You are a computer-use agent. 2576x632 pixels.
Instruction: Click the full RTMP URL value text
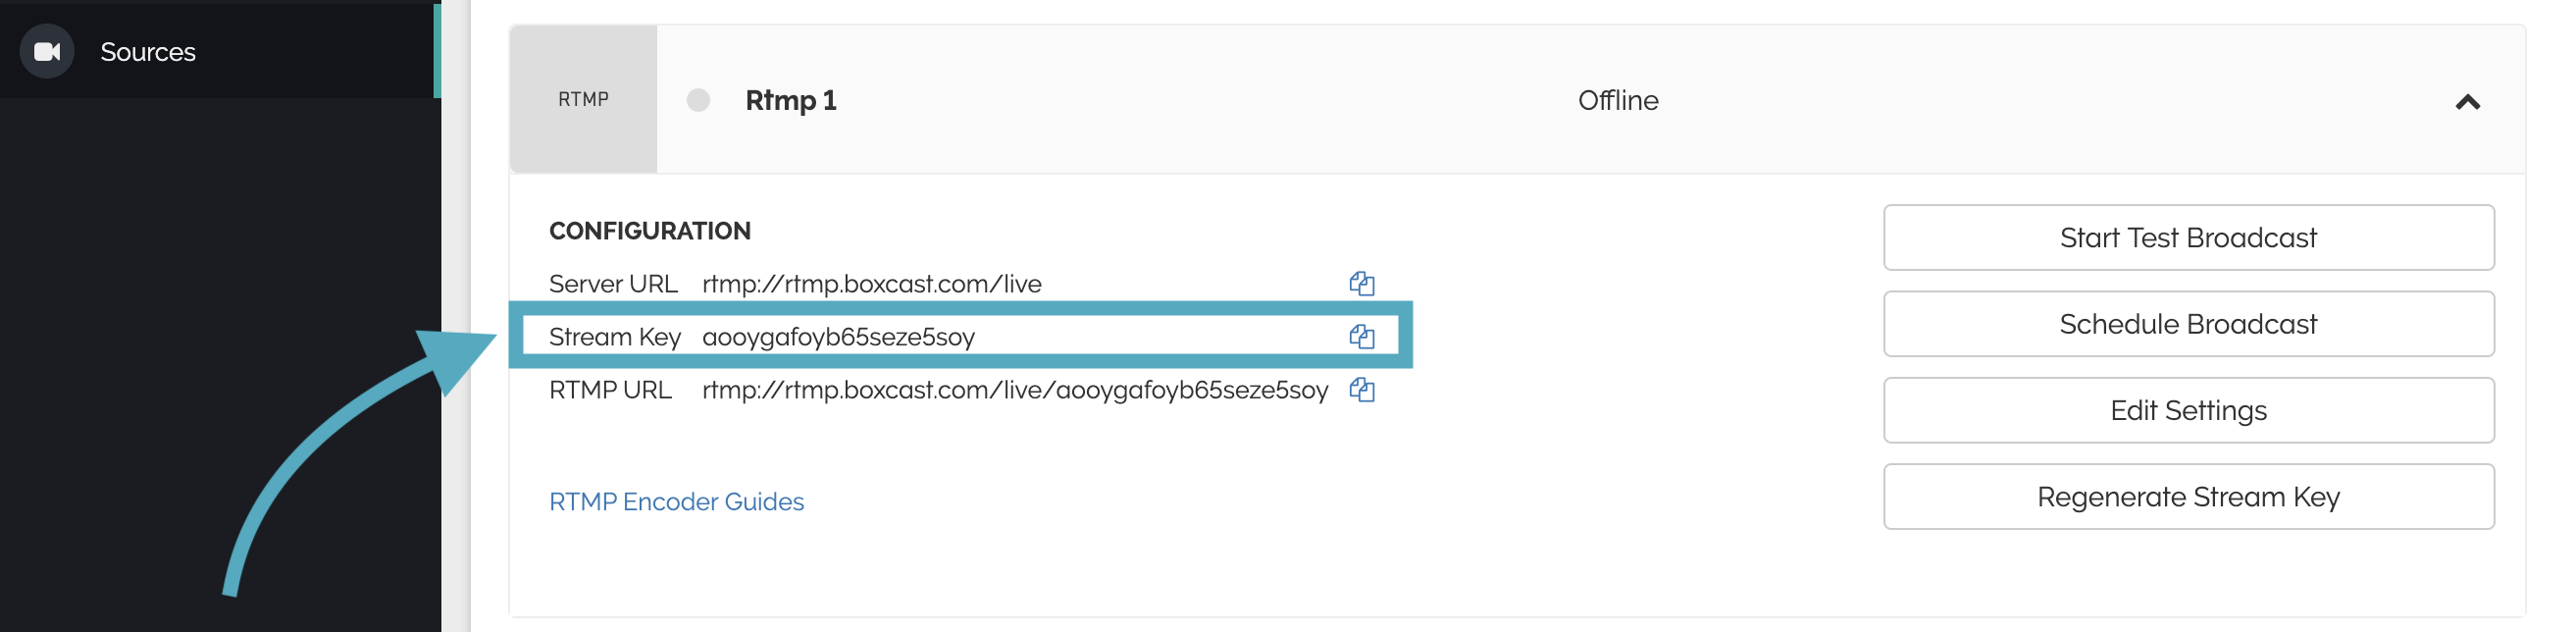1014,390
